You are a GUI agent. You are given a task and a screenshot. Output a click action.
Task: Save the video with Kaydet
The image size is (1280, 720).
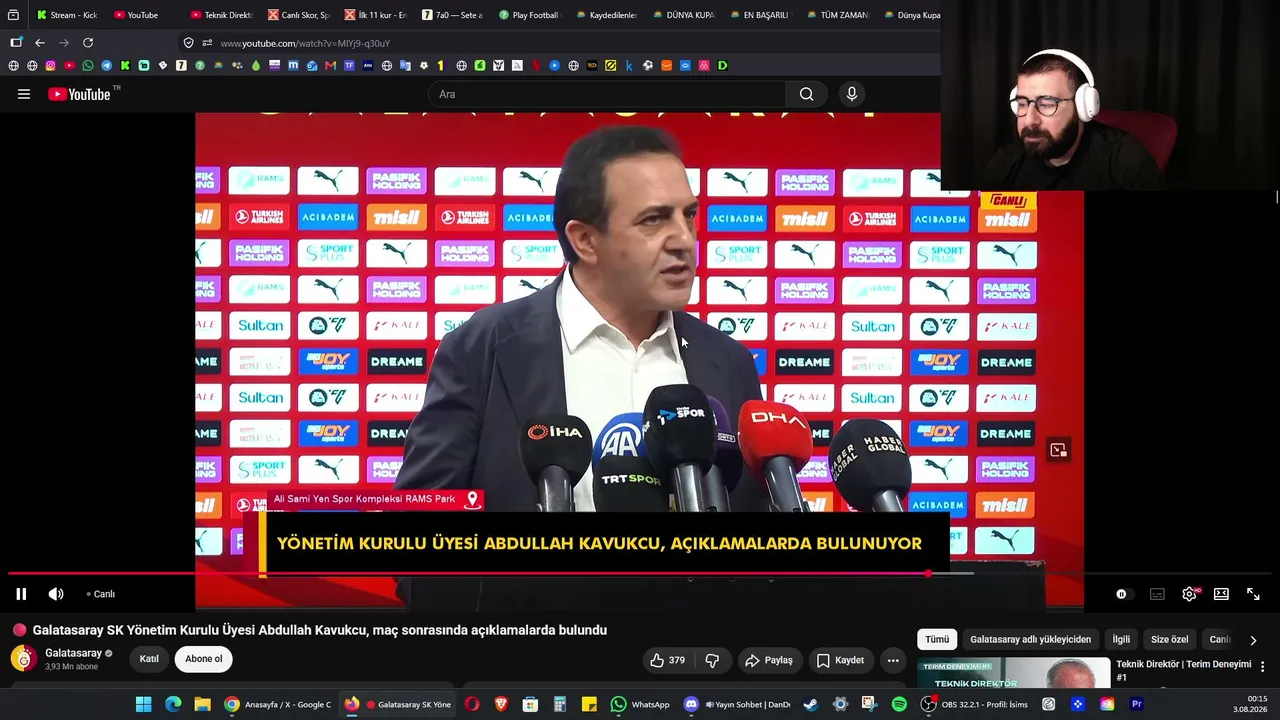point(840,660)
